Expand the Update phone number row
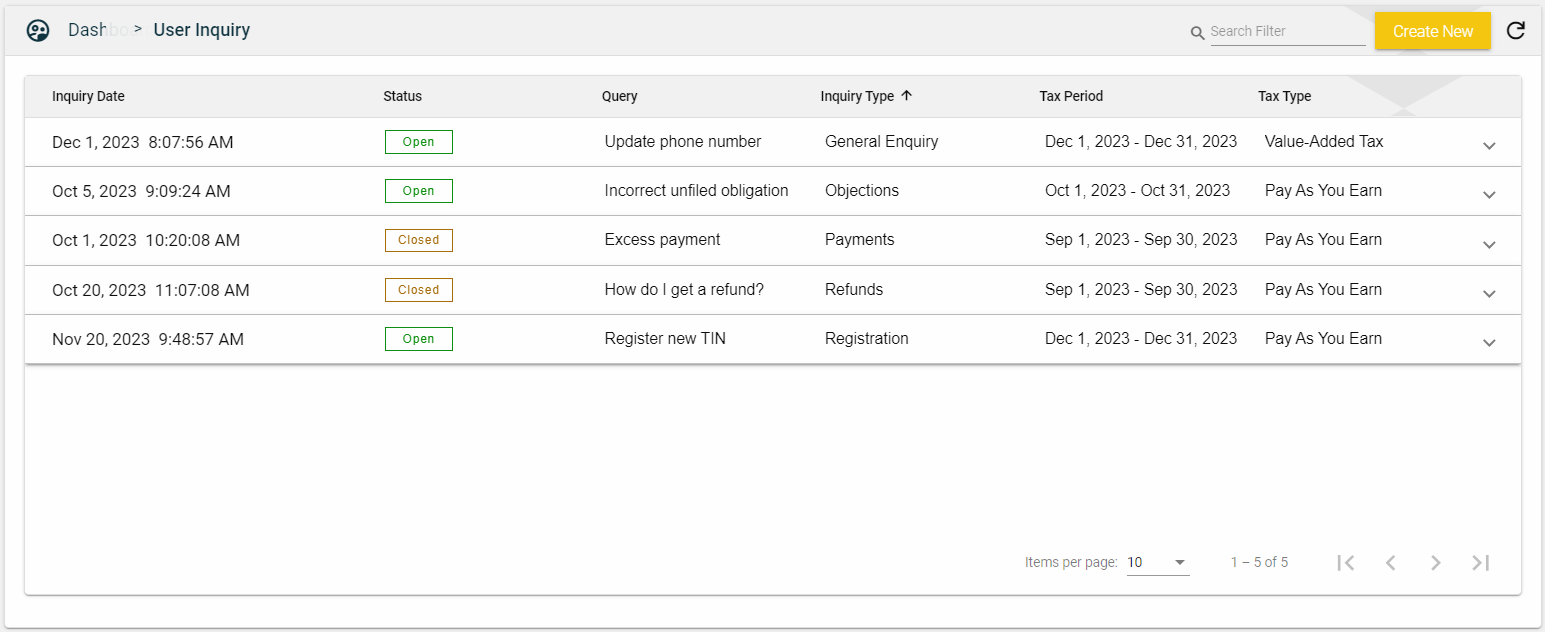Image resolution: width=1545 pixels, height=632 pixels. (1489, 145)
